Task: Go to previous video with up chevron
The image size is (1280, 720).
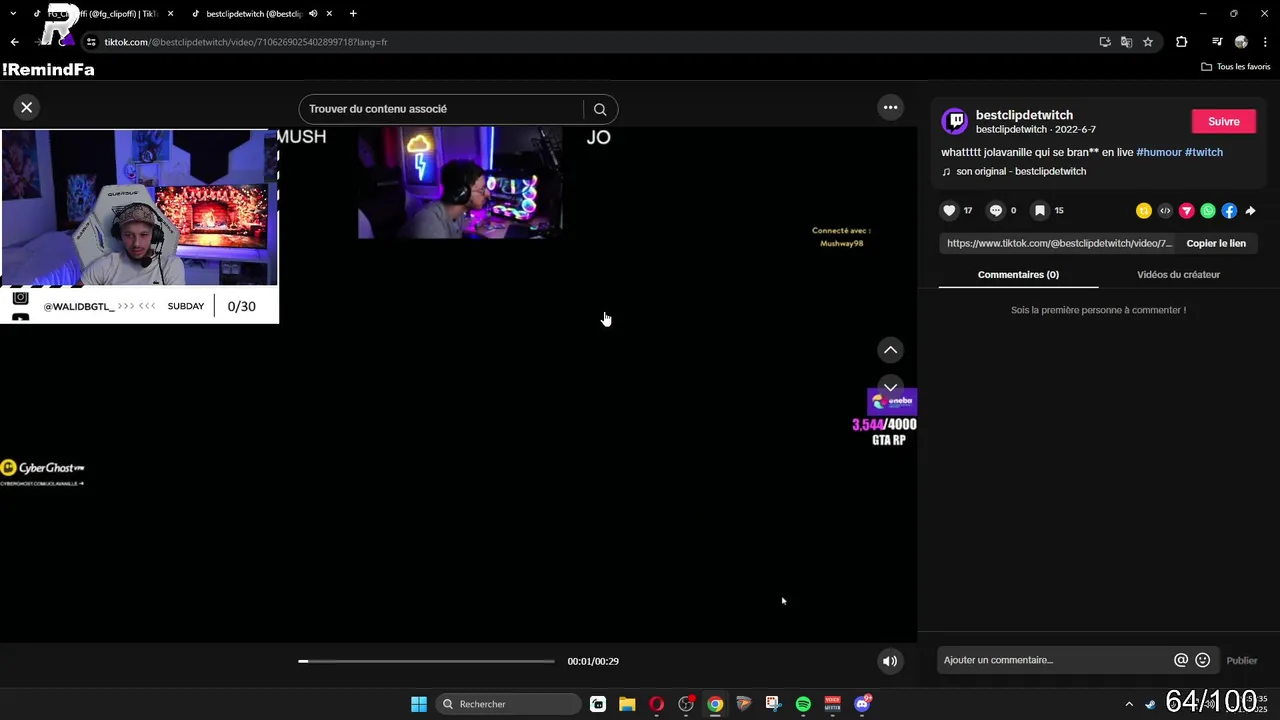Action: 890,350
